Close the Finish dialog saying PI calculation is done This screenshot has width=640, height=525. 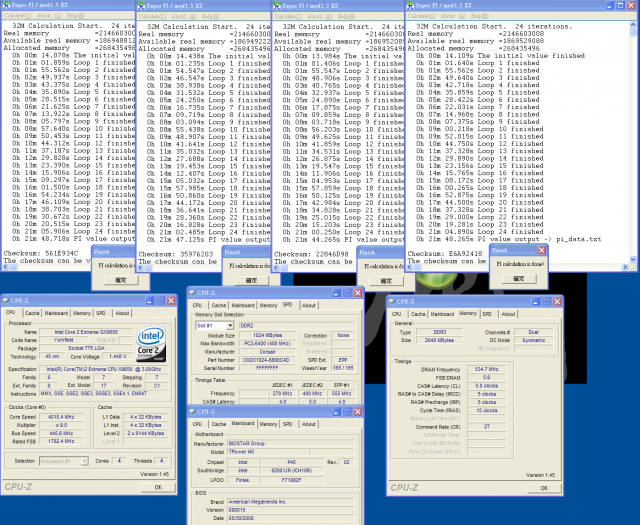pyautogui.click(x=541, y=250)
